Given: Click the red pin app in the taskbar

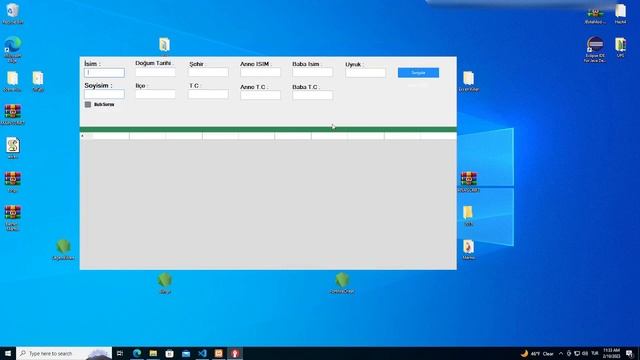Looking at the screenshot, I should tap(235, 353).
